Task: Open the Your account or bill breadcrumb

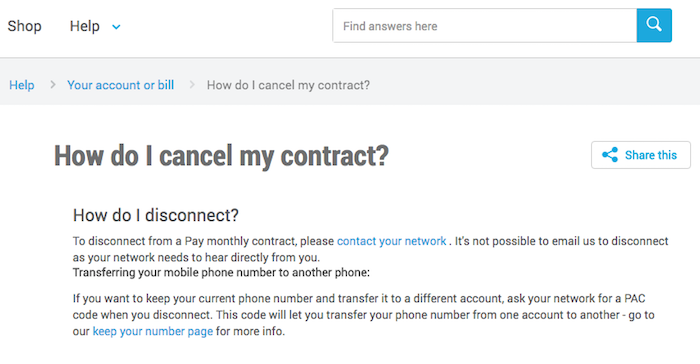Action: 121,85
